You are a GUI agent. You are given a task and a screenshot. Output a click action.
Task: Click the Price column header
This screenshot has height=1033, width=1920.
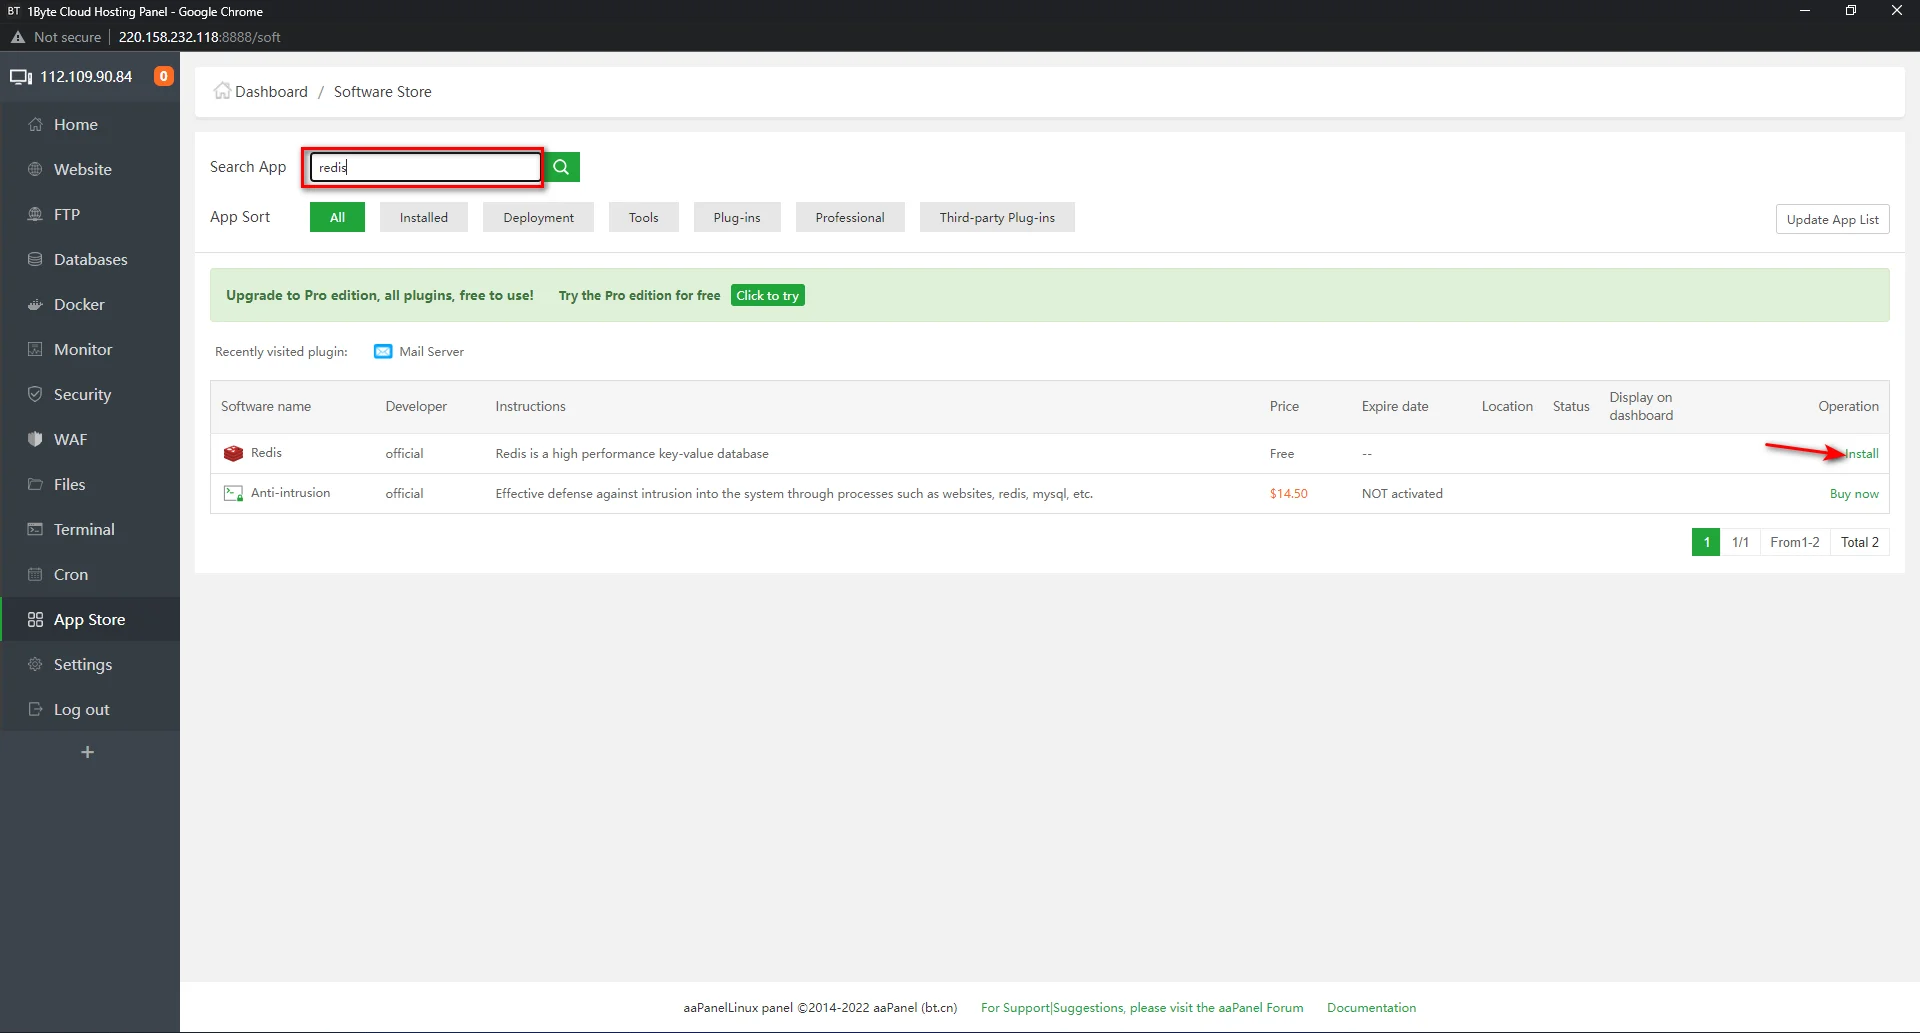click(1284, 407)
